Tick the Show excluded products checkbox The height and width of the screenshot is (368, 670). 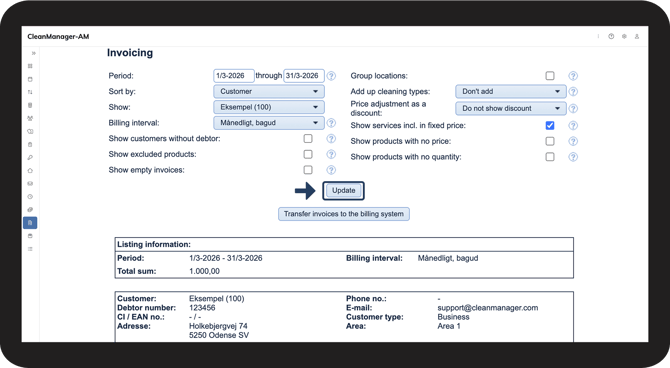308,154
